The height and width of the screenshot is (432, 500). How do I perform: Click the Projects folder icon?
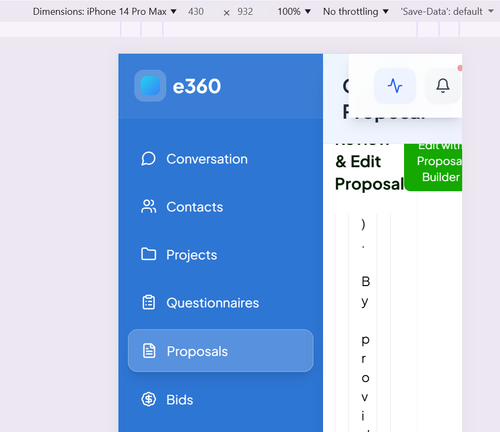click(x=148, y=254)
